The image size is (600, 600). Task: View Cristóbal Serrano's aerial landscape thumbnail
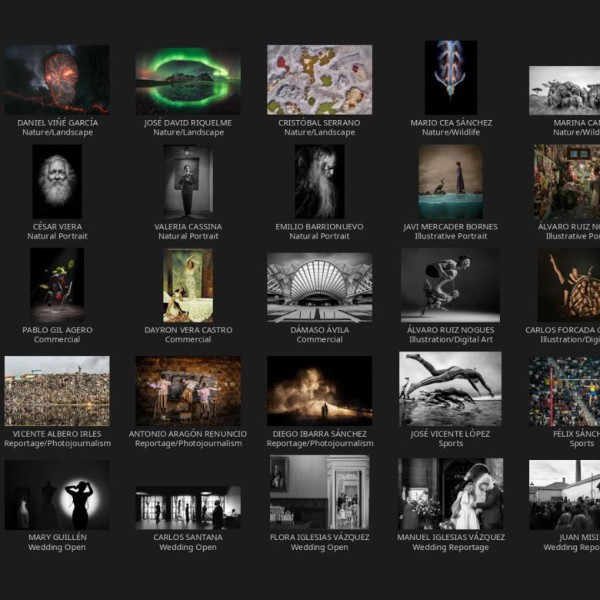pos(320,80)
